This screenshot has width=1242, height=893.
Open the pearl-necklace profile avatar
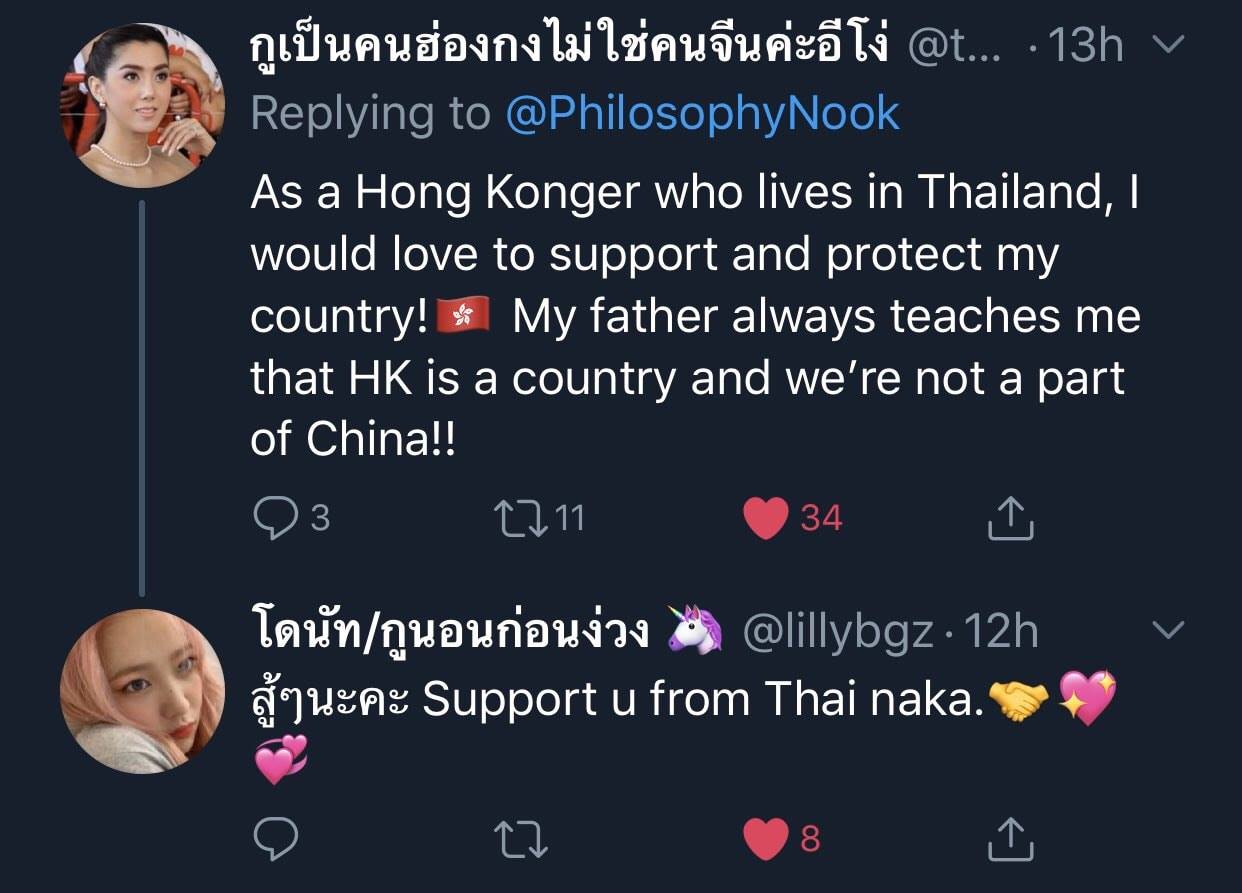point(141,105)
